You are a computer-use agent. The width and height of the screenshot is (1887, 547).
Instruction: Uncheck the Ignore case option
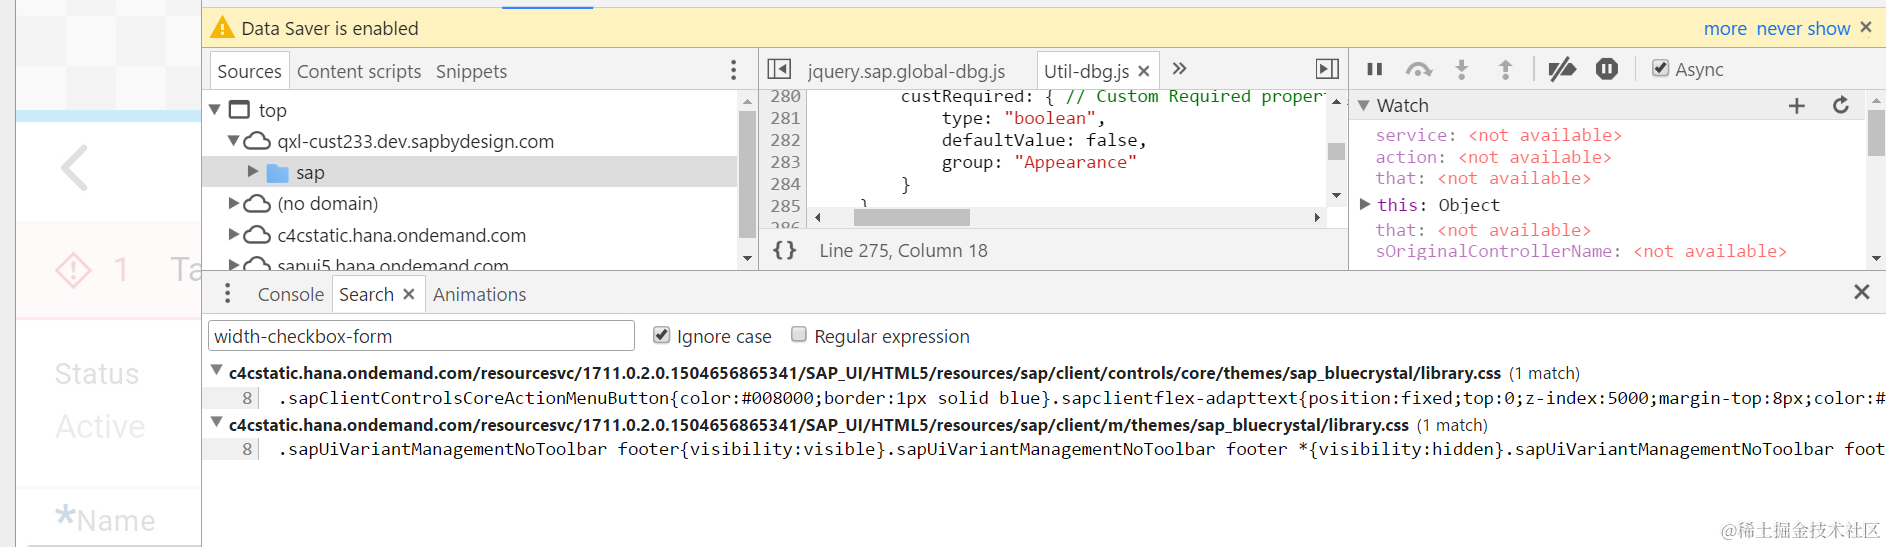pos(661,335)
